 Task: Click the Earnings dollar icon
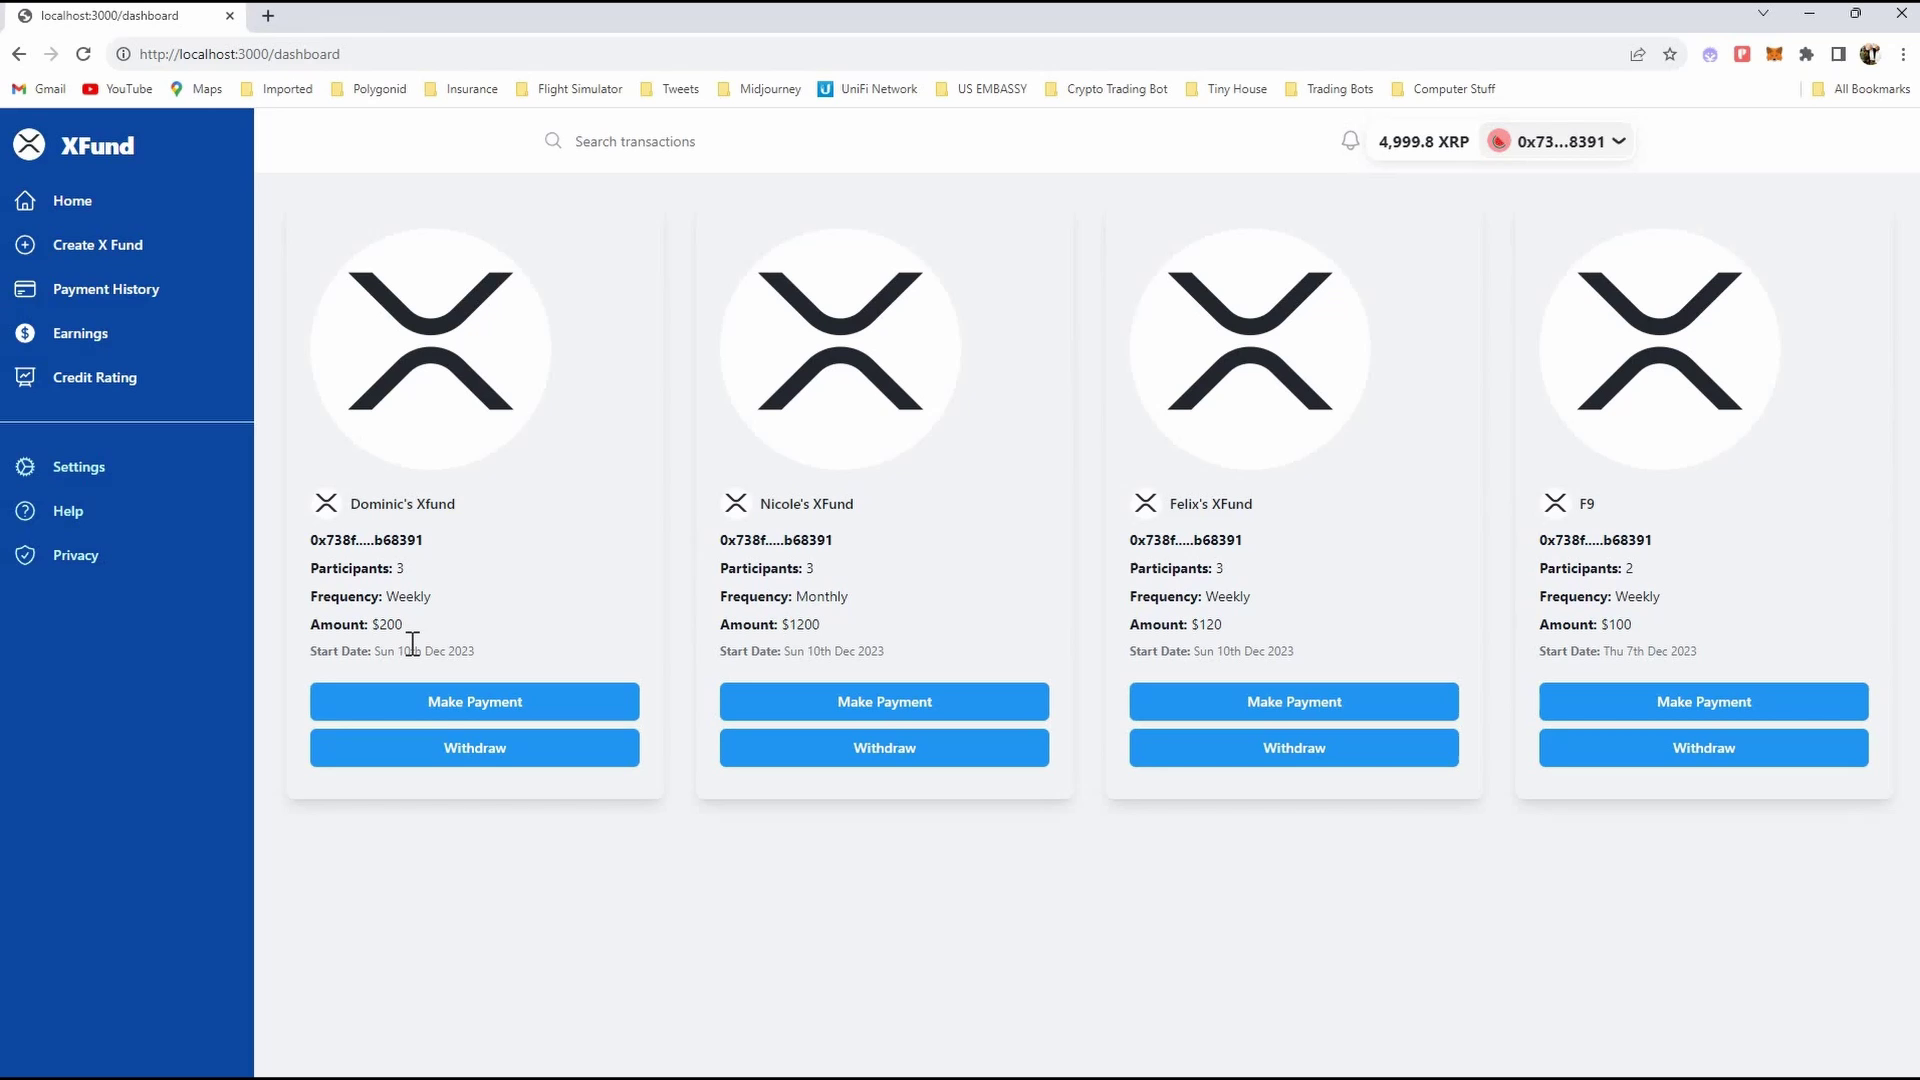pos(26,333)
